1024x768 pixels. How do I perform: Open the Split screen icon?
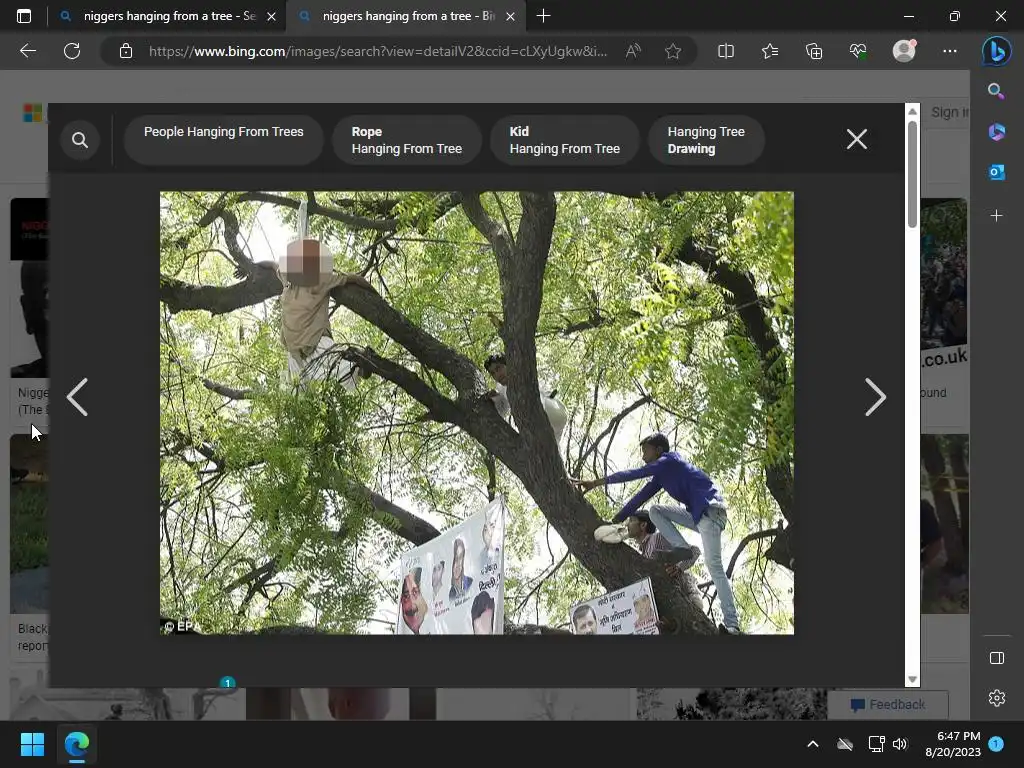[x=726, y=51]
